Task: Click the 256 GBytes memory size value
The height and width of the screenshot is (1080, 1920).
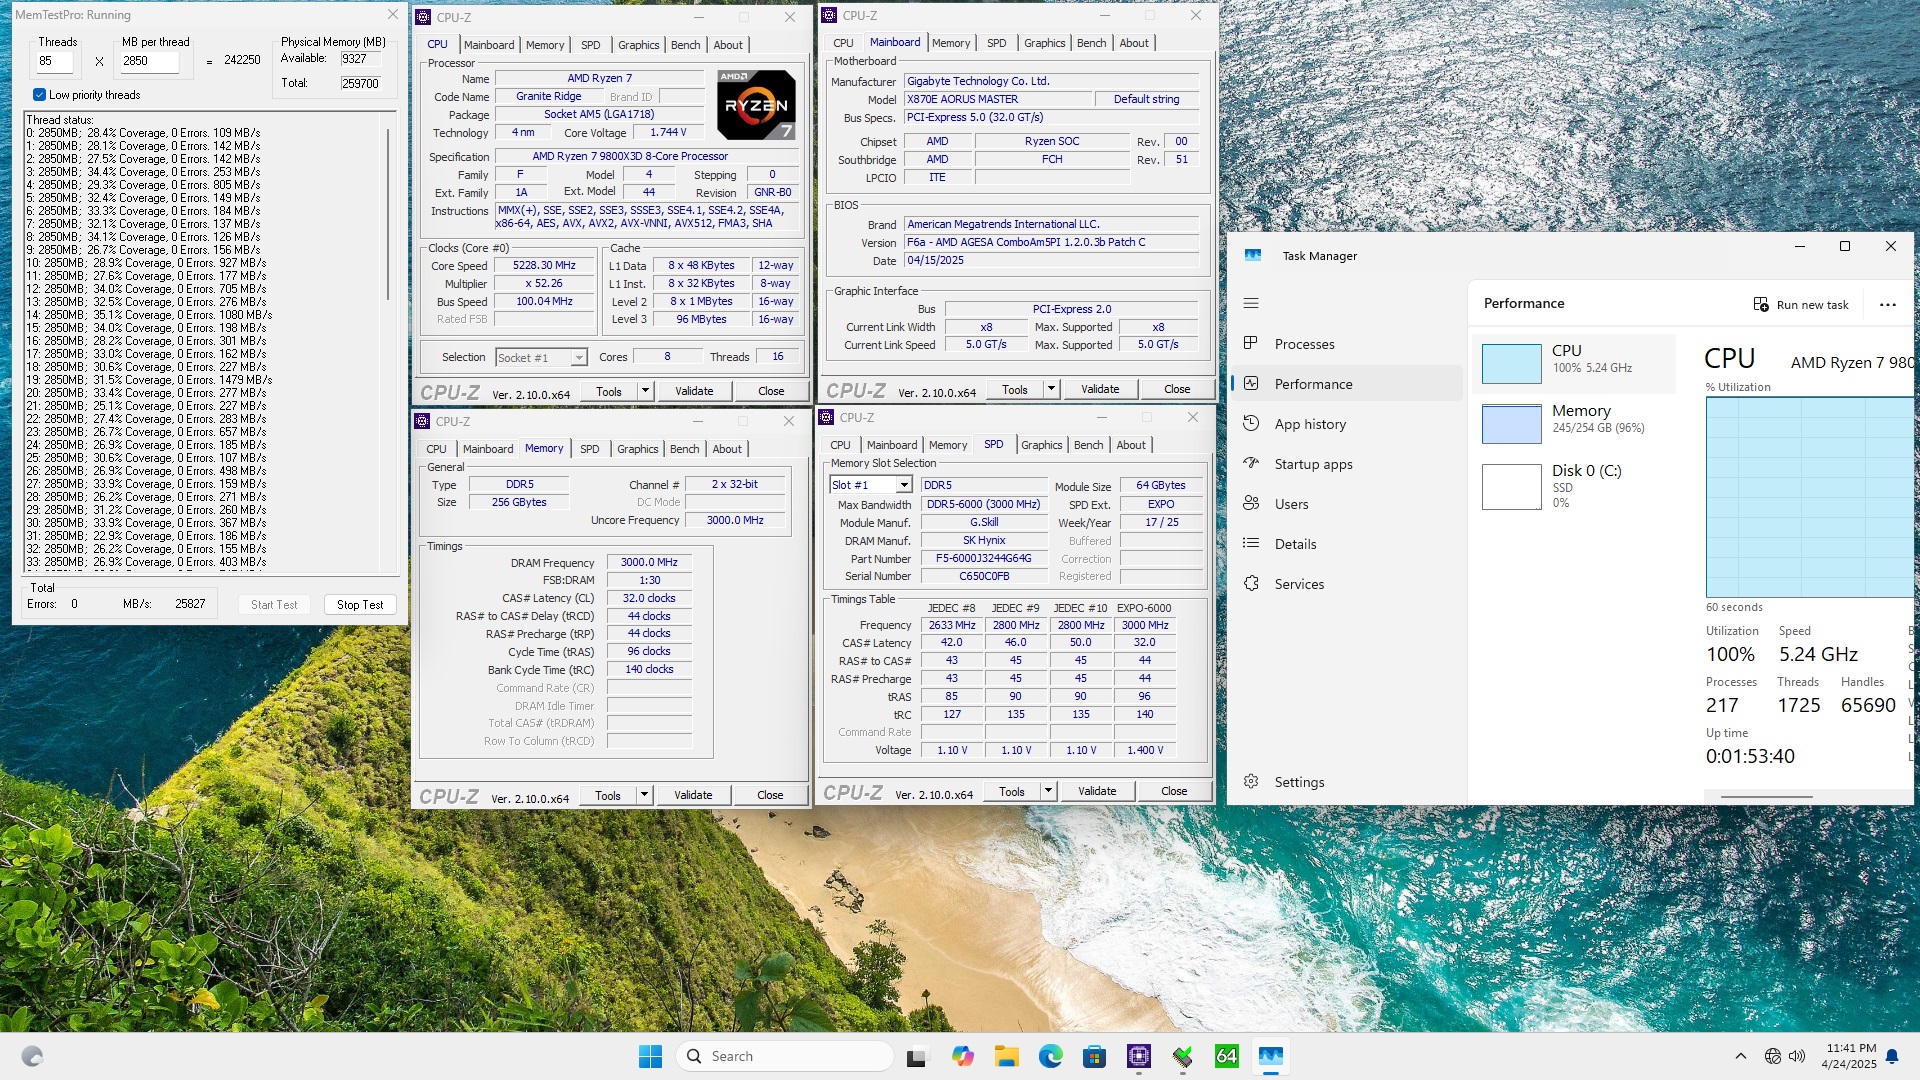Action: pos(519,502)
